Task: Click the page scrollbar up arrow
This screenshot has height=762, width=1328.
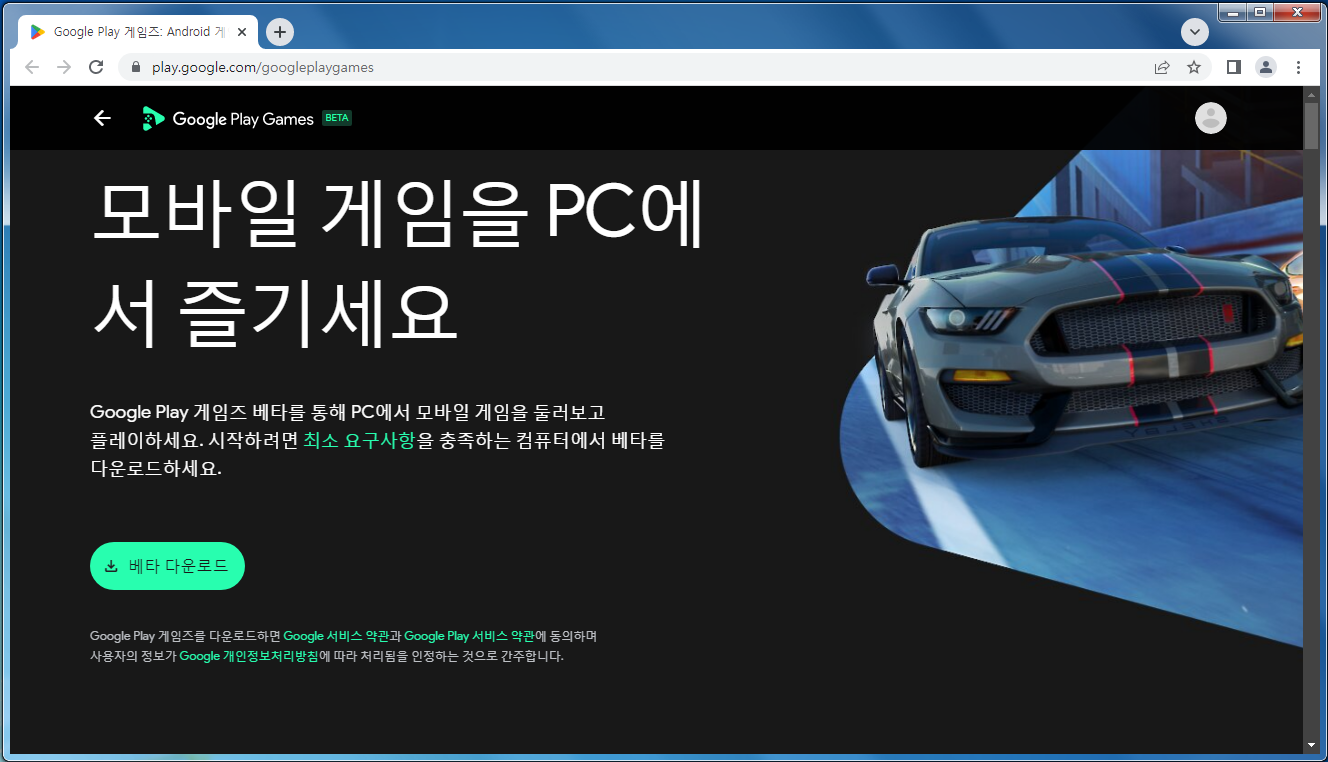Action: point(1311,95)
